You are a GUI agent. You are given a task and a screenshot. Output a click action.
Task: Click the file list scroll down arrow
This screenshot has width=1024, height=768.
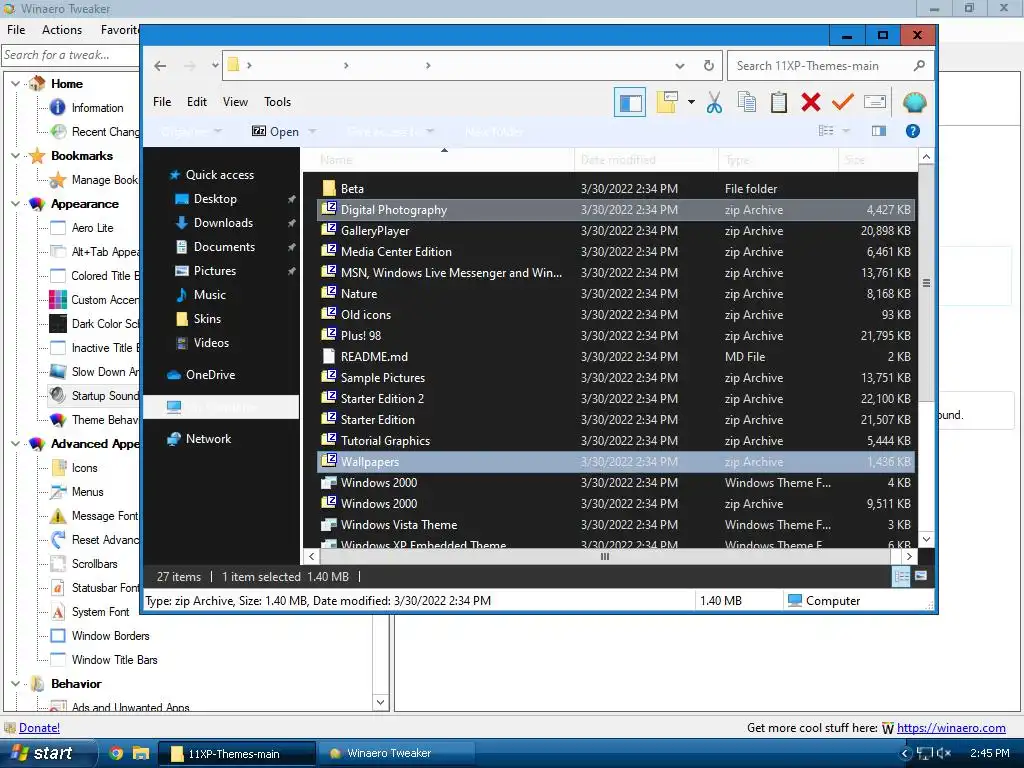tap(926, 539)
